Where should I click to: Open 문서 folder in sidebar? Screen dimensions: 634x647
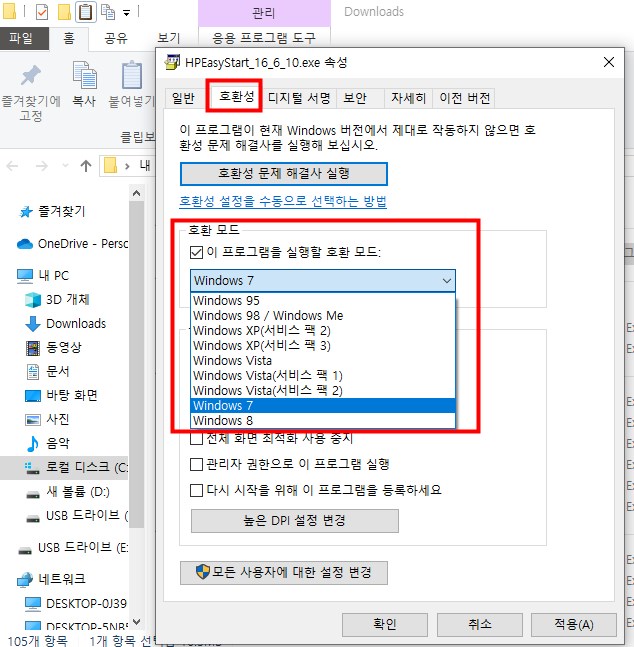(47, 371)
